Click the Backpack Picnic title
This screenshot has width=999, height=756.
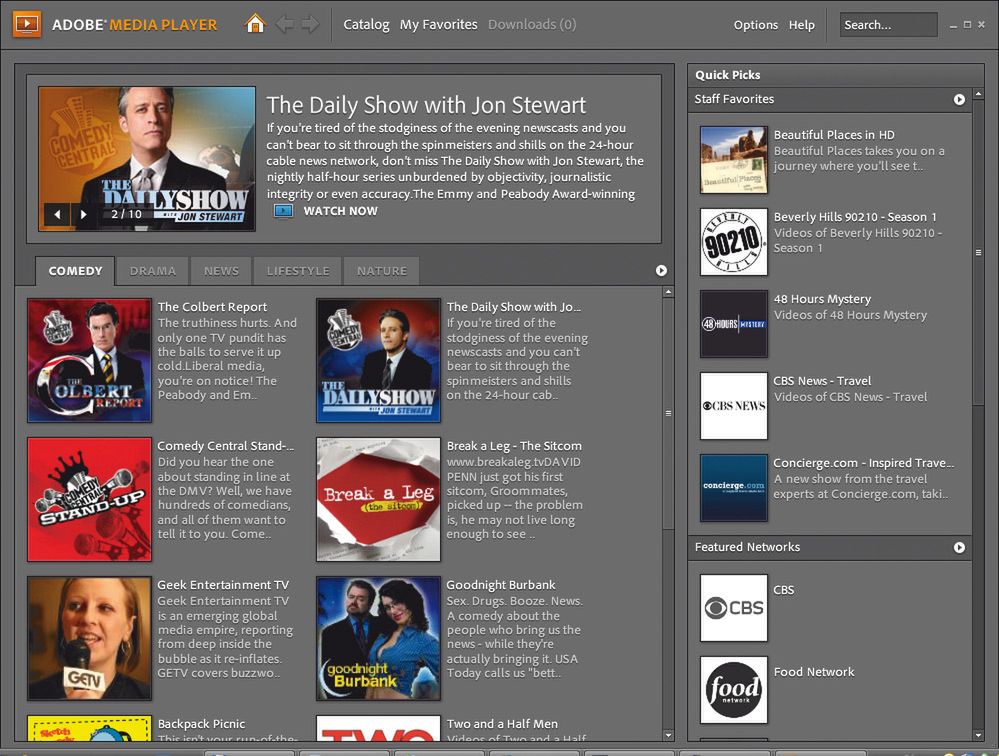tap(201, 724)
